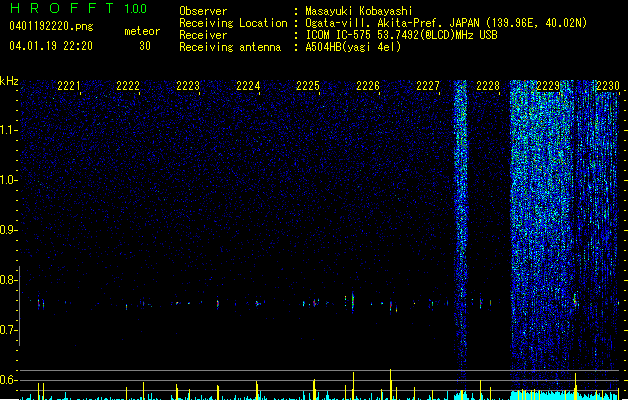Click the 1.1 frequency axis label
The height and width of the screenshot is (400, 629).
8,130
